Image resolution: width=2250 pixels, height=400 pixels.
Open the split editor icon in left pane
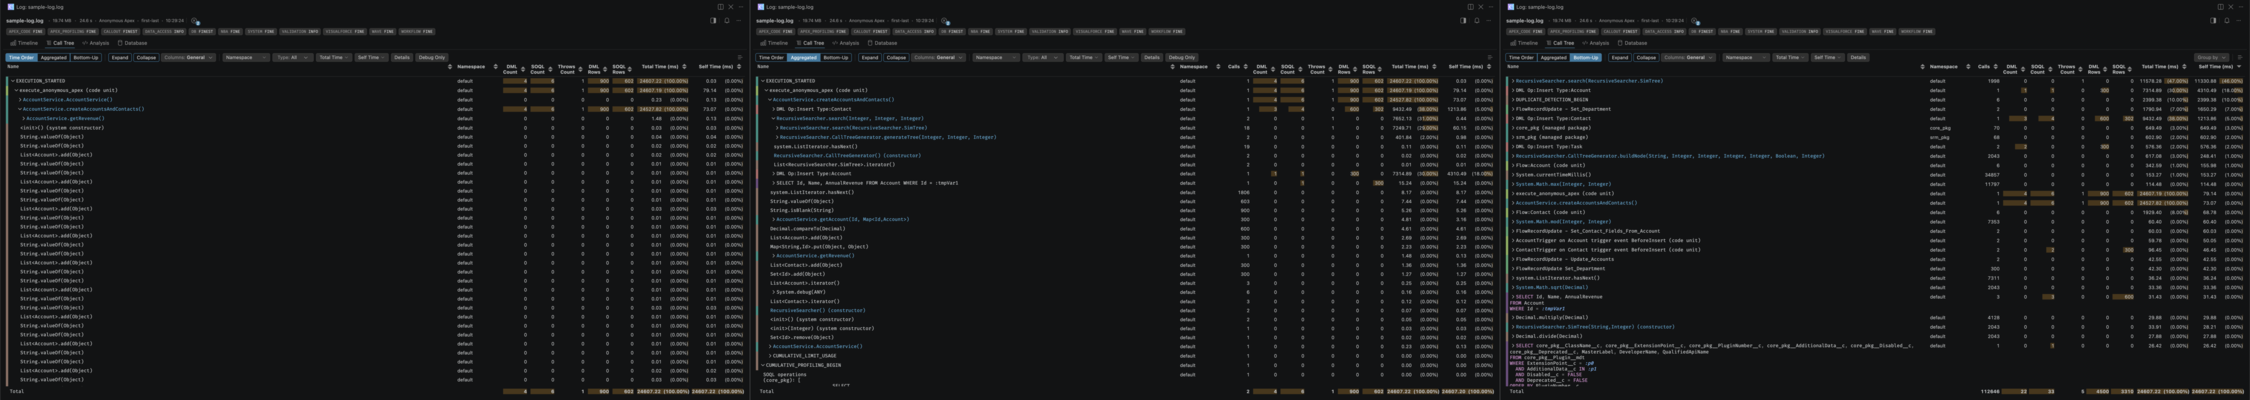pyautogui.click(x=720, y=7)
